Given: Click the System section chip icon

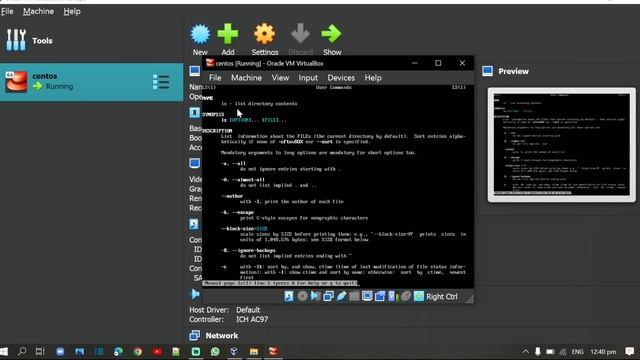Looking at the screenshot, I should (x=195, y=112).
